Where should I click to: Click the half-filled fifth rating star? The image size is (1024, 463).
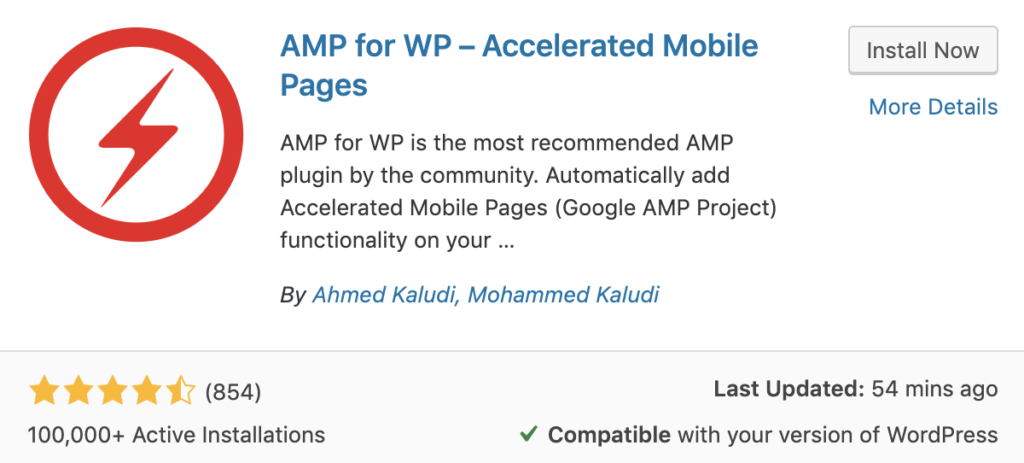(180, 391)
